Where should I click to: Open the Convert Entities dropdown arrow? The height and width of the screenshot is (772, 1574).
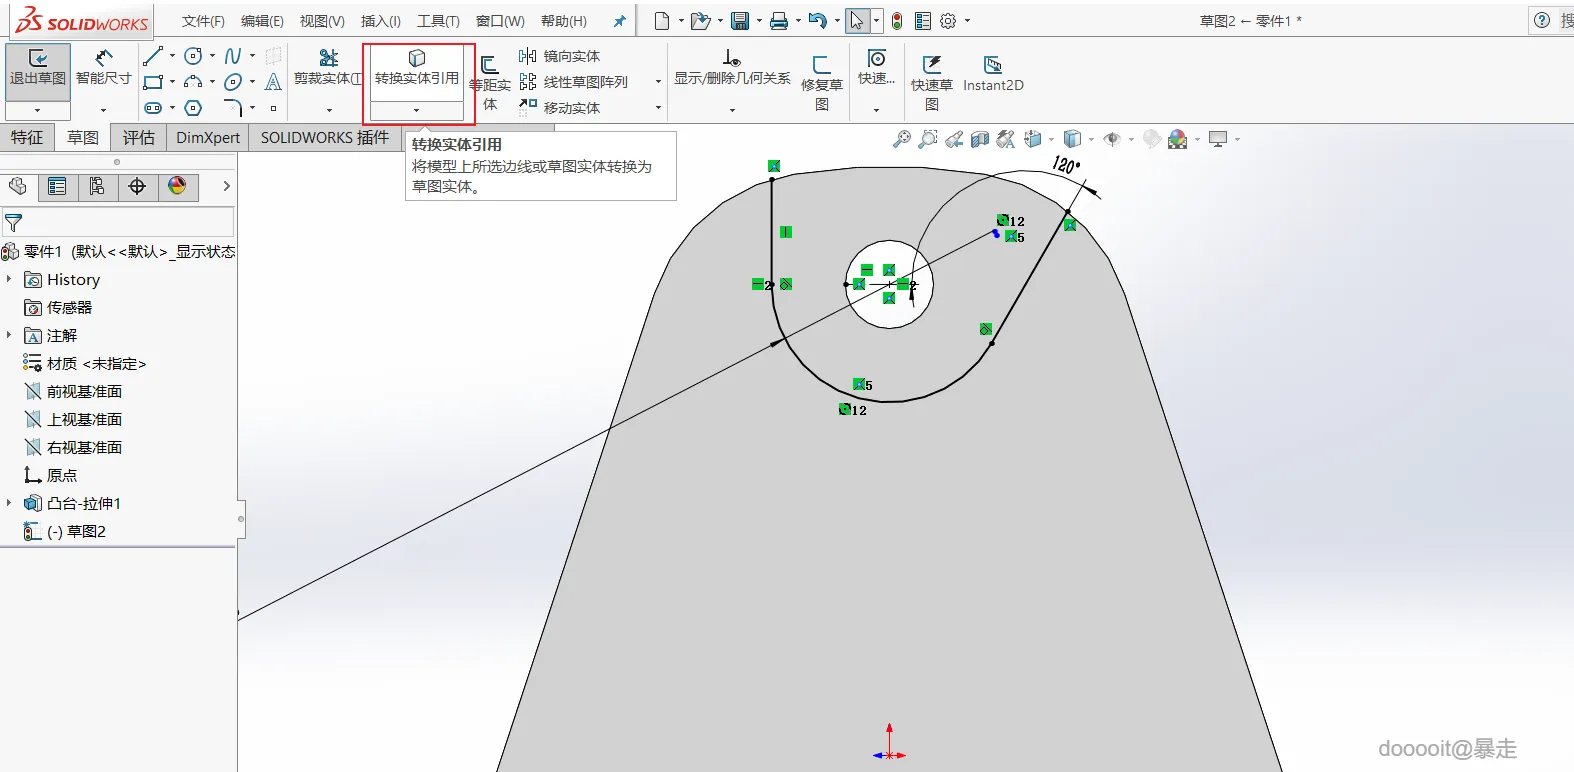pyautogui.click(x=417, y=110)
